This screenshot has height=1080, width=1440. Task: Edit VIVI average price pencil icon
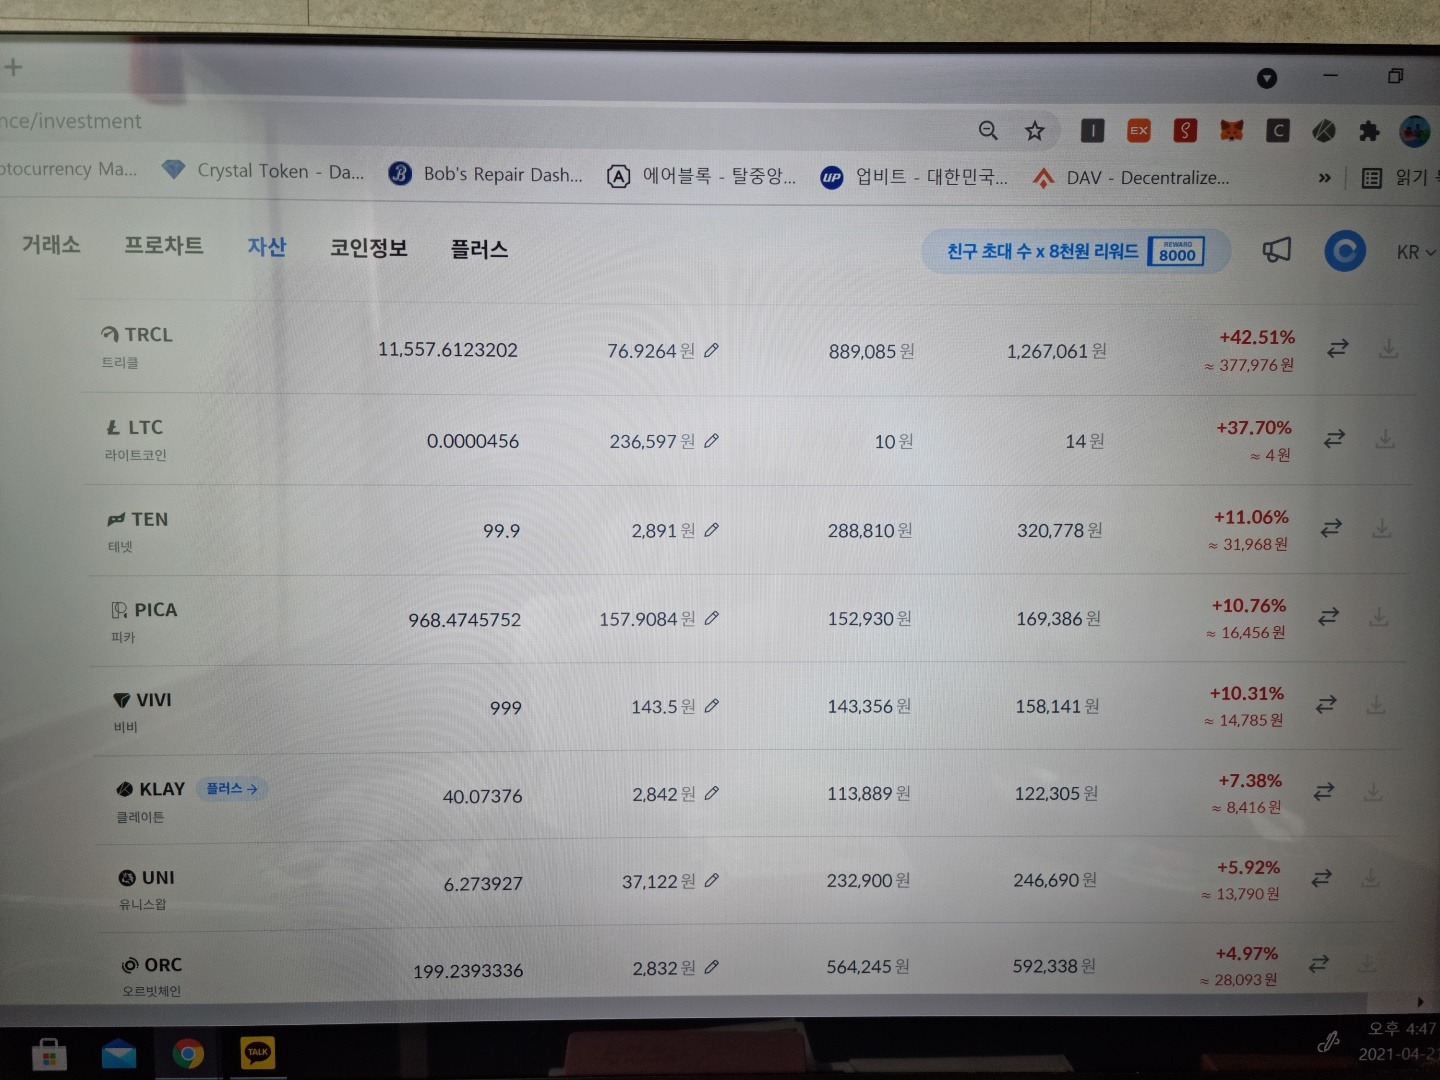point(711,705)
